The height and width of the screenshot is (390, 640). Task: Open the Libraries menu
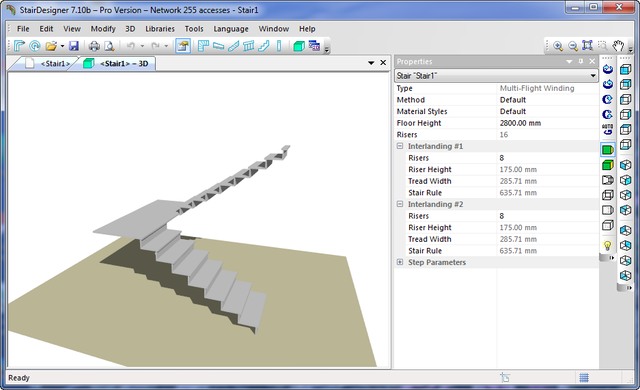click(x=160, y=29)
